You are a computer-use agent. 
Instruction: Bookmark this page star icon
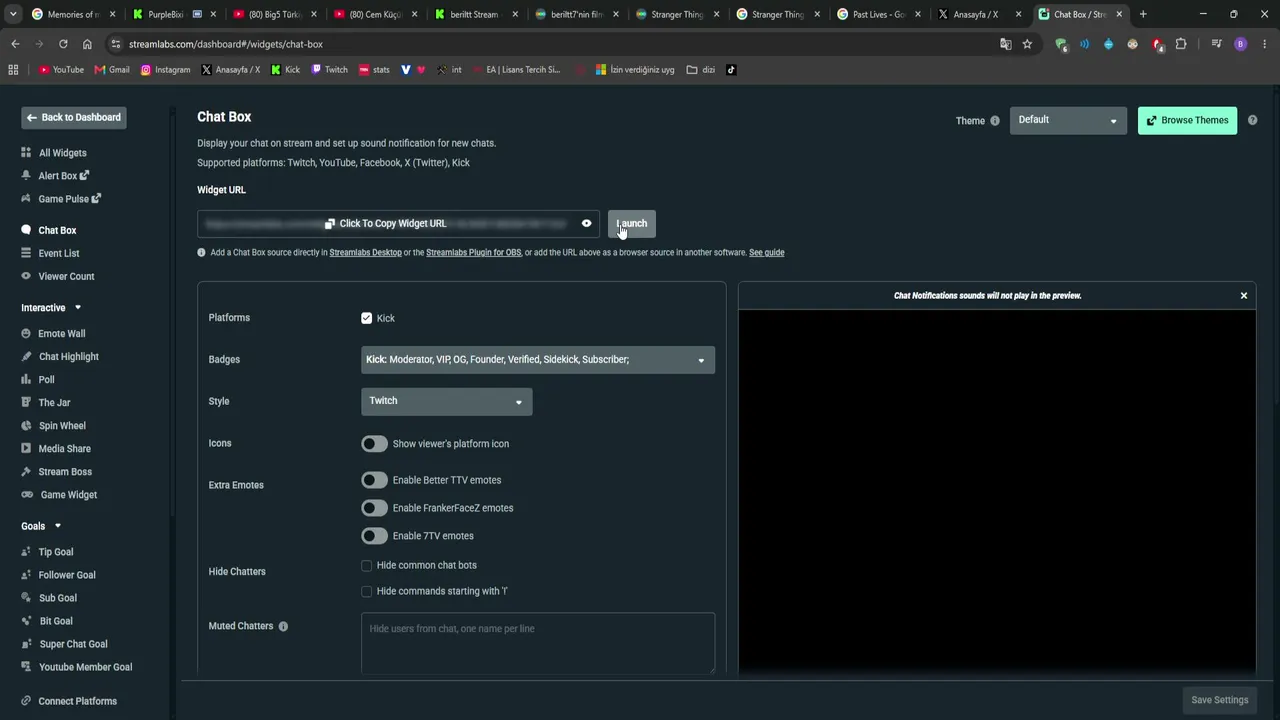tap(1027, 44)
